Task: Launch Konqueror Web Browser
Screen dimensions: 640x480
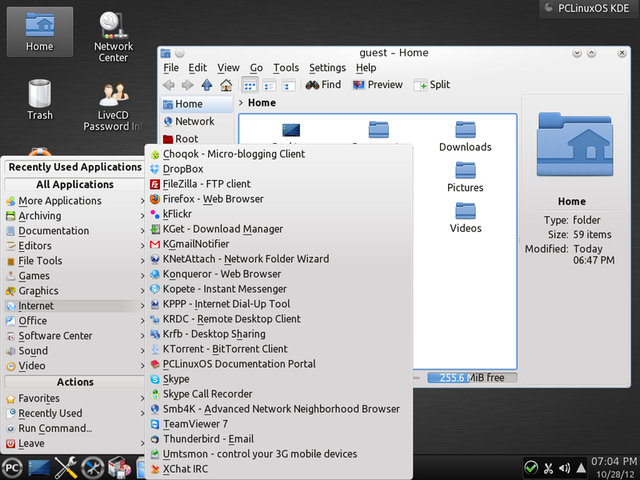Action: 278,274
